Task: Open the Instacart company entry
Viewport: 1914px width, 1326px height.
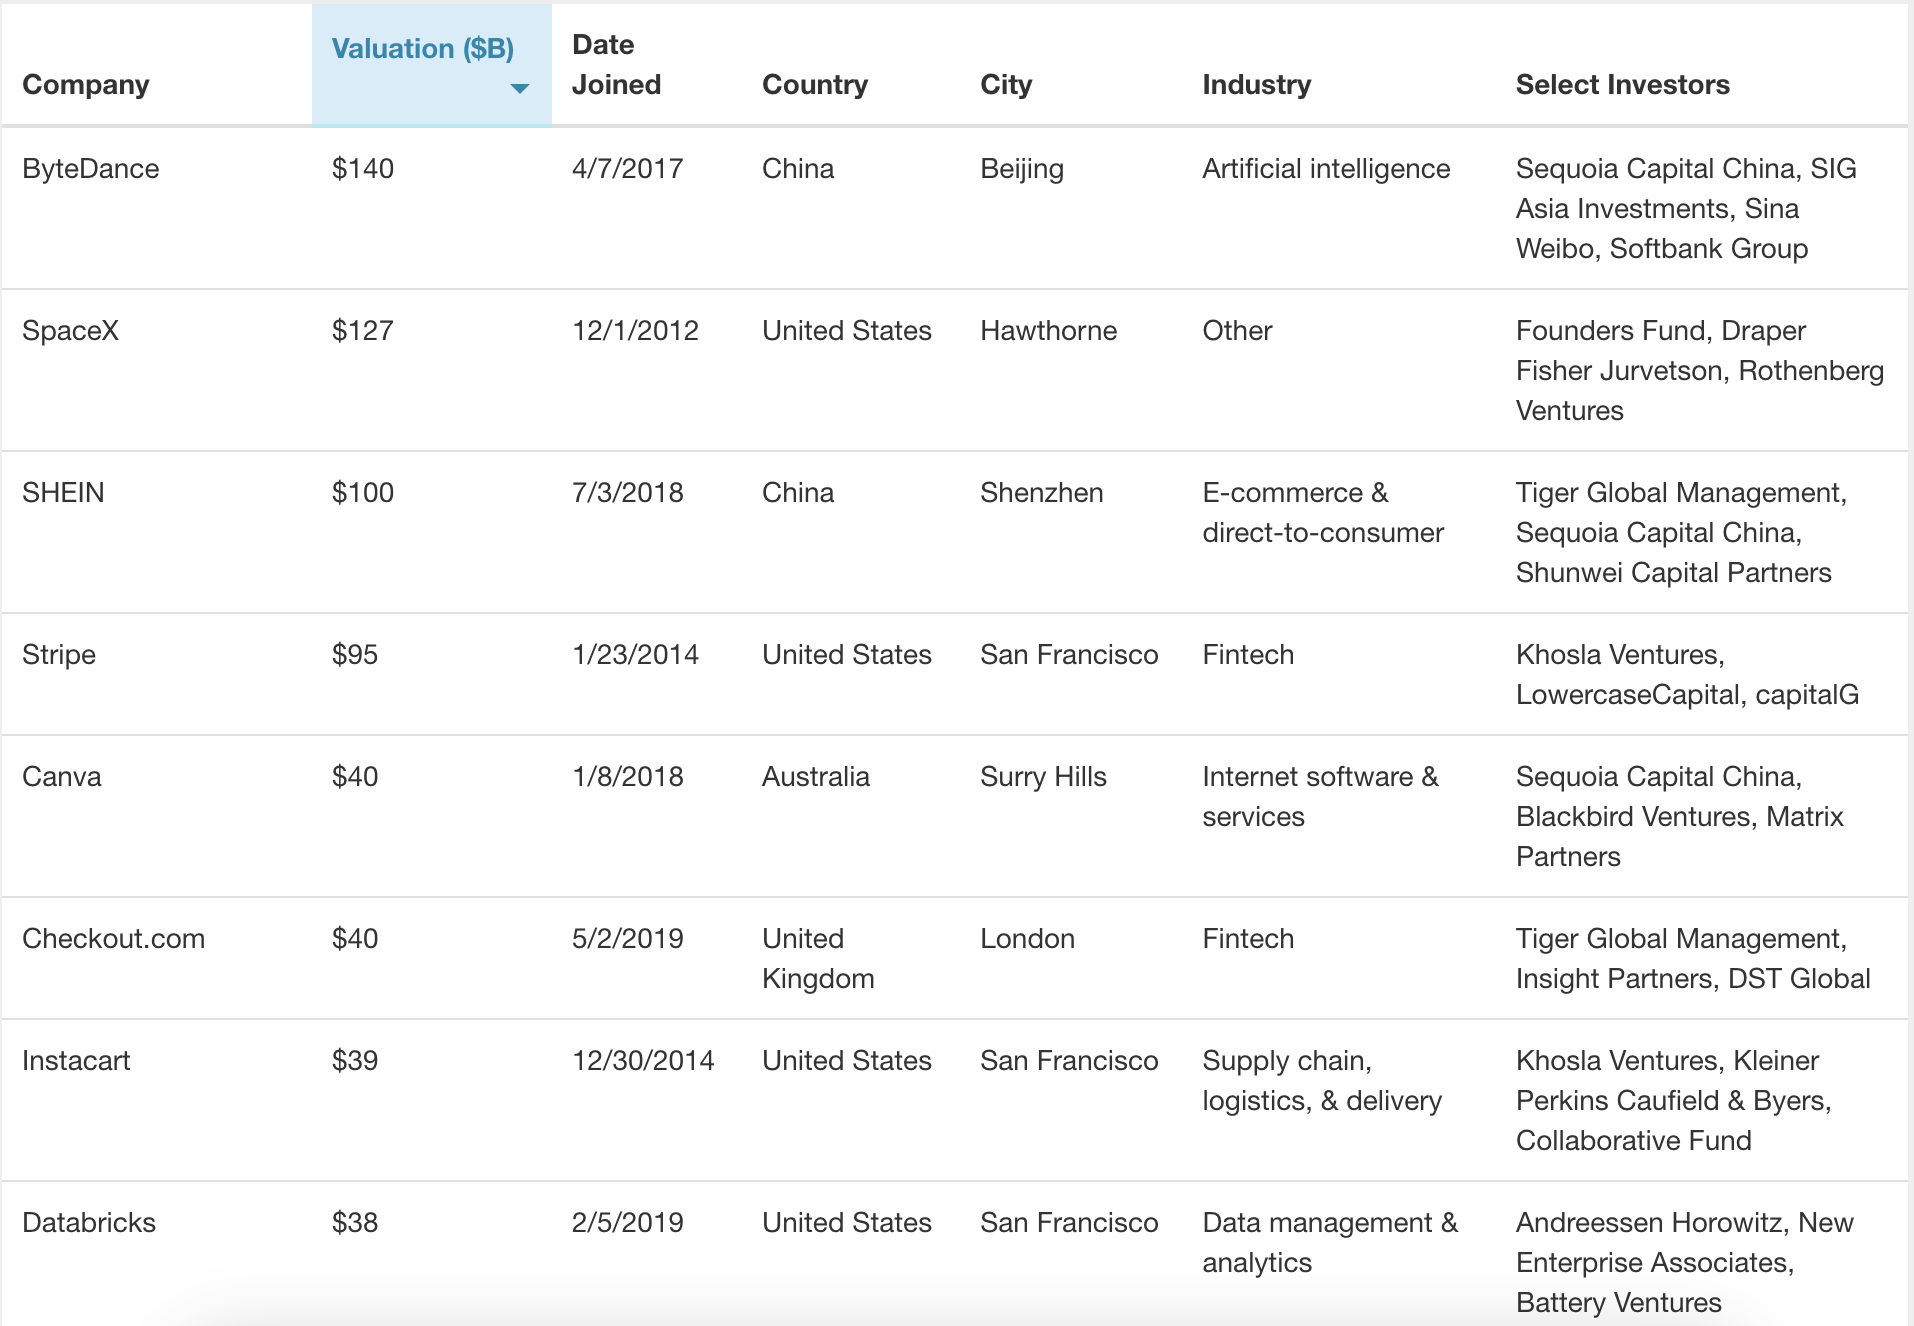Action: click(x=76, y=1061)
